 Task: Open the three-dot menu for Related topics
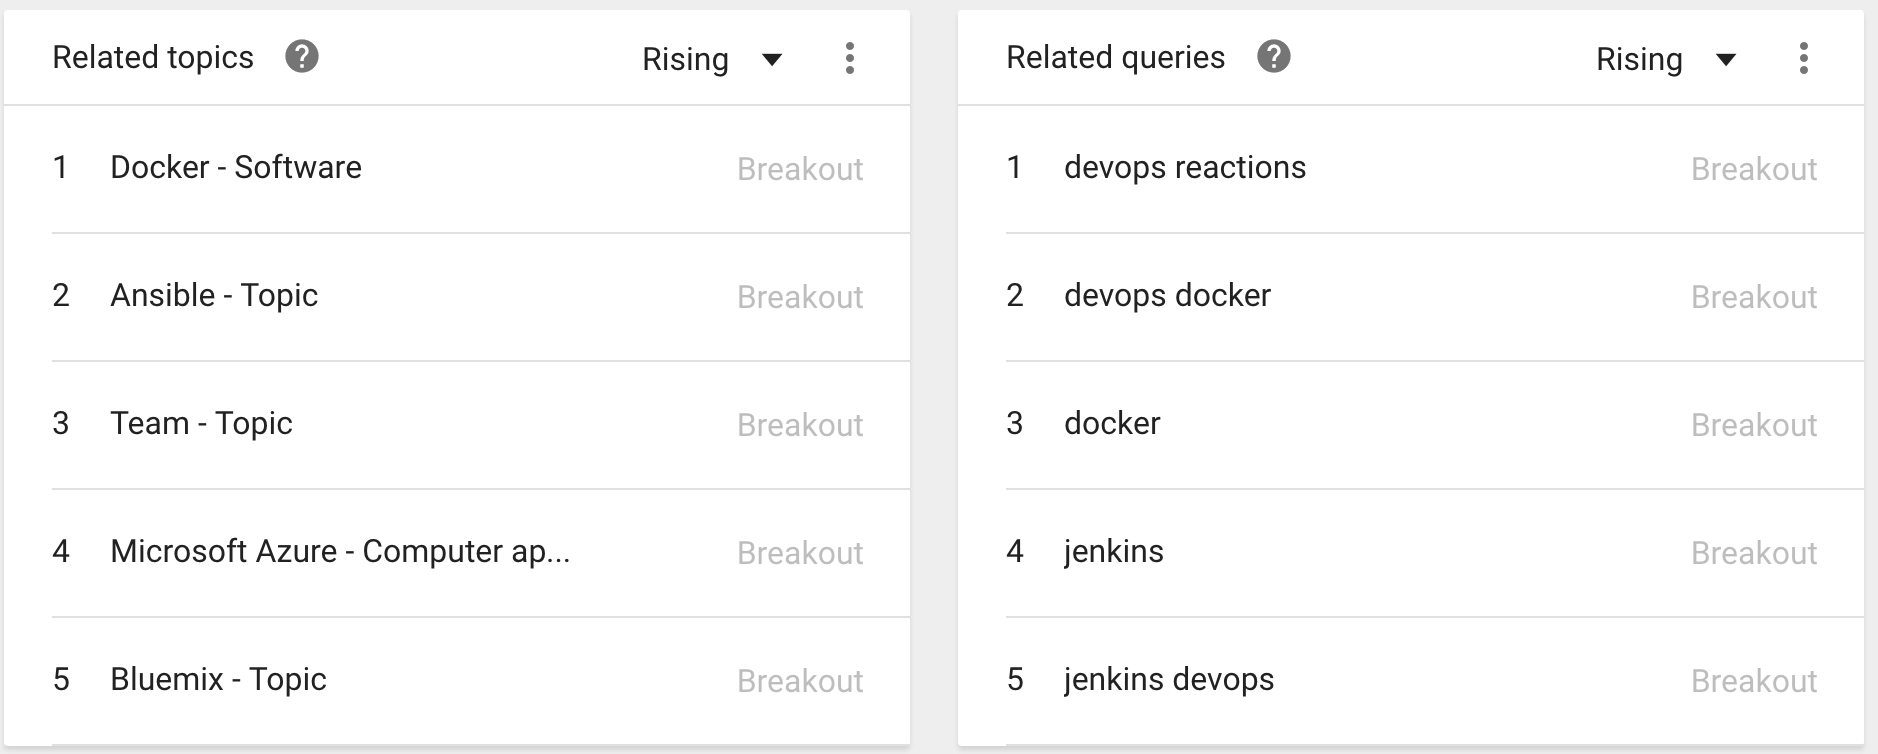click(x=849, y=58)
